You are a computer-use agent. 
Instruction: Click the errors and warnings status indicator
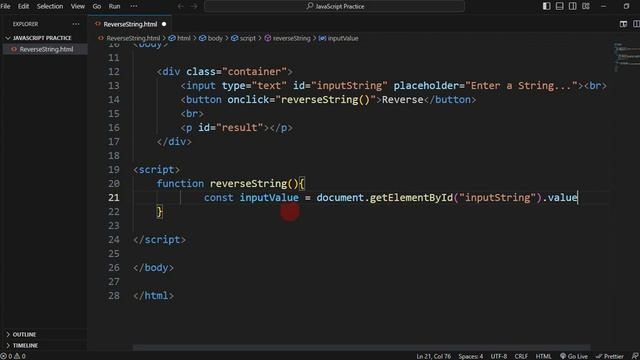pos(13,356)
